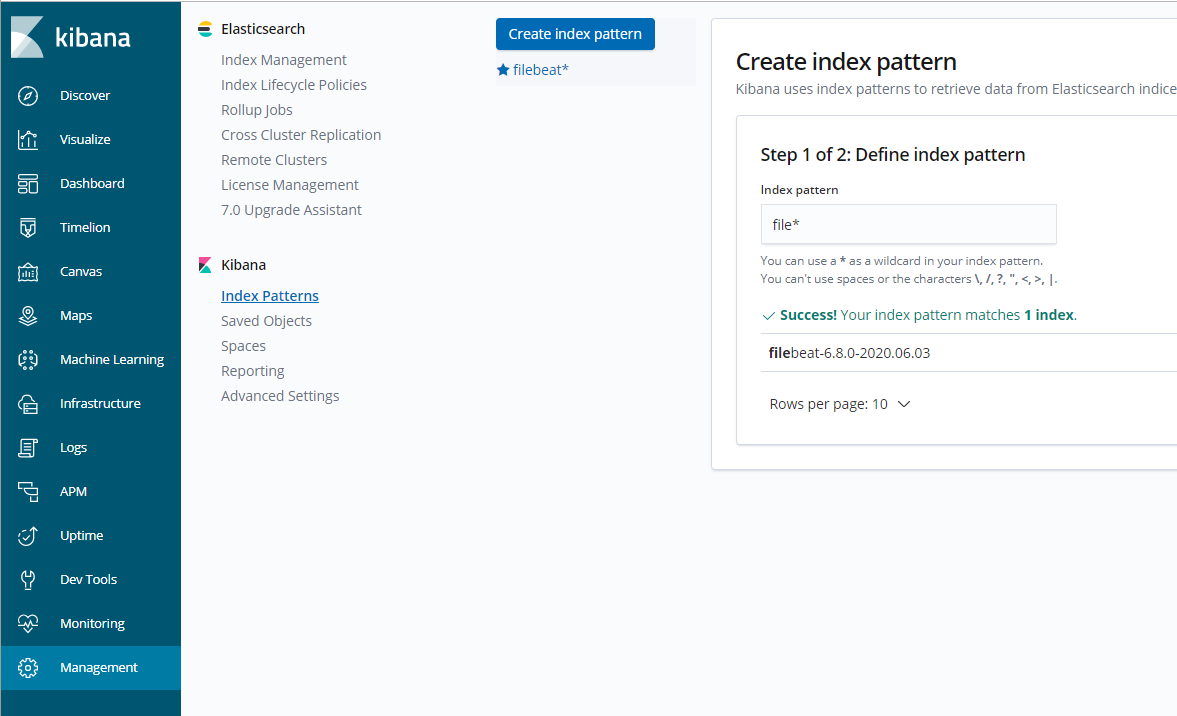Open Index Management section

(284, 60)
